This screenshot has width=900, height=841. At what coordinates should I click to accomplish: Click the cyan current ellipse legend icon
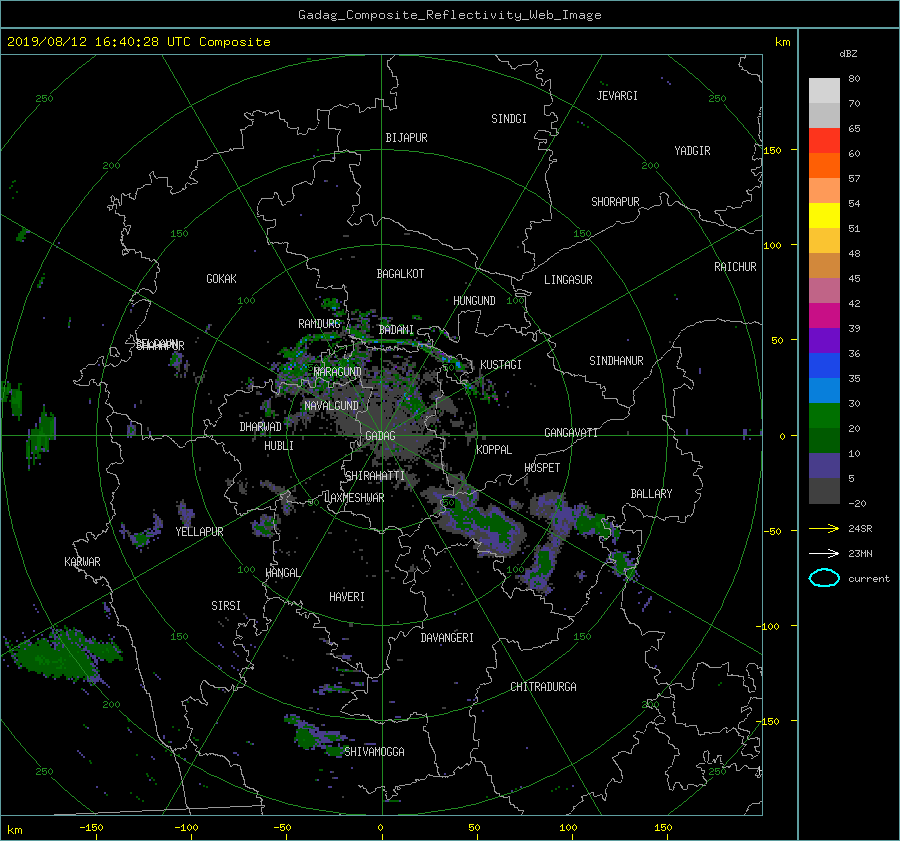[824, 578]
